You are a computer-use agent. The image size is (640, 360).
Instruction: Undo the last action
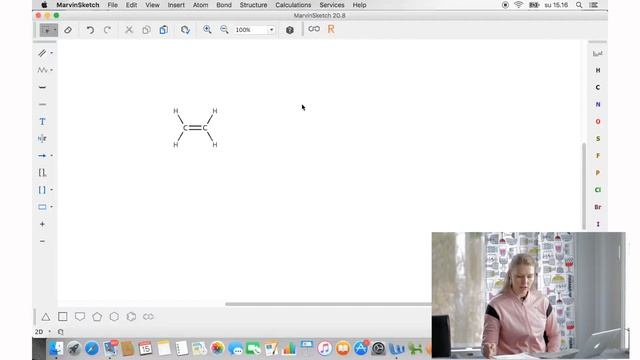(x=90, y=30)
